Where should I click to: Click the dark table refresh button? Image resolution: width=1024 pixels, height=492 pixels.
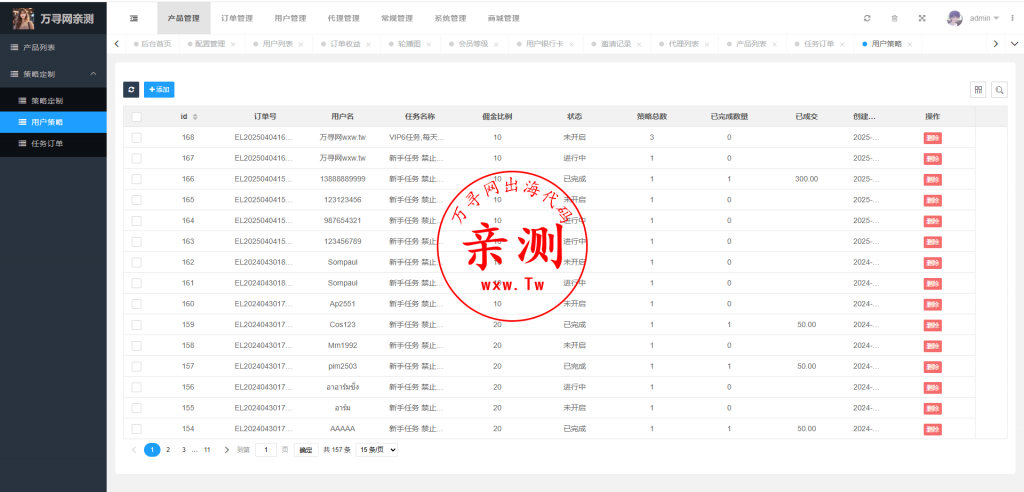131,90
